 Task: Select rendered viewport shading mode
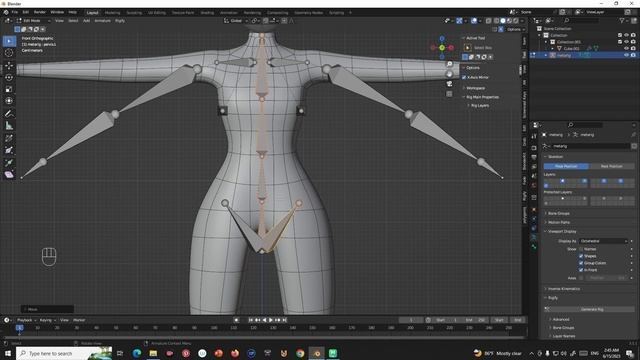[516, 20]
